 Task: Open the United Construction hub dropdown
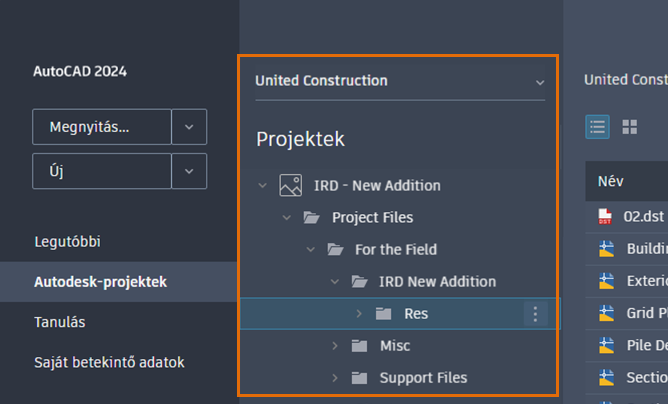[540, 82]
